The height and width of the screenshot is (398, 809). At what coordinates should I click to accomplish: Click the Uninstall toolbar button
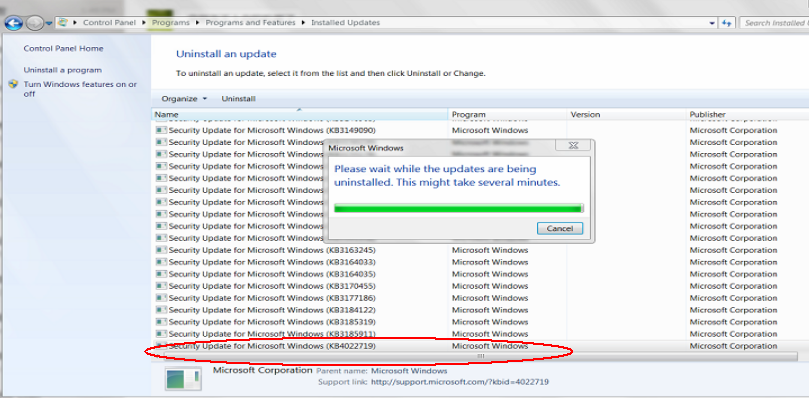[x=238, y=99]
